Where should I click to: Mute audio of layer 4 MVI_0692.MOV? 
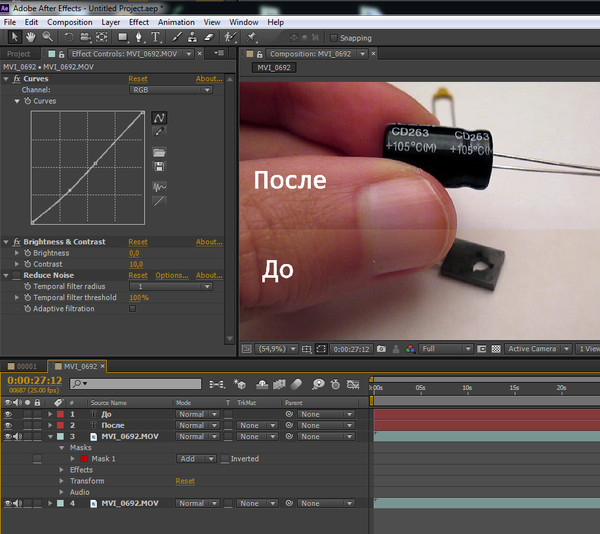18,503
